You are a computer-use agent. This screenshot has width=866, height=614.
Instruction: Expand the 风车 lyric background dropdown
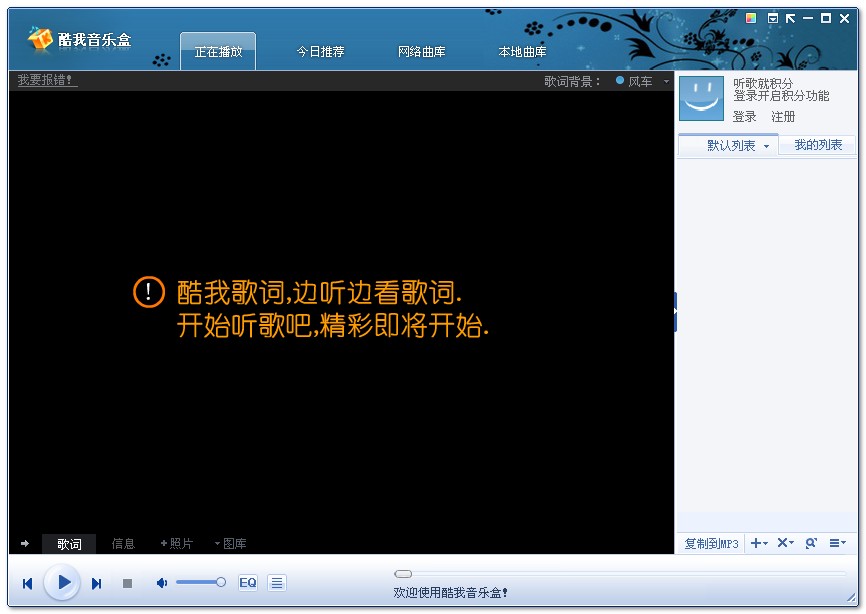[x=666, y=82]
